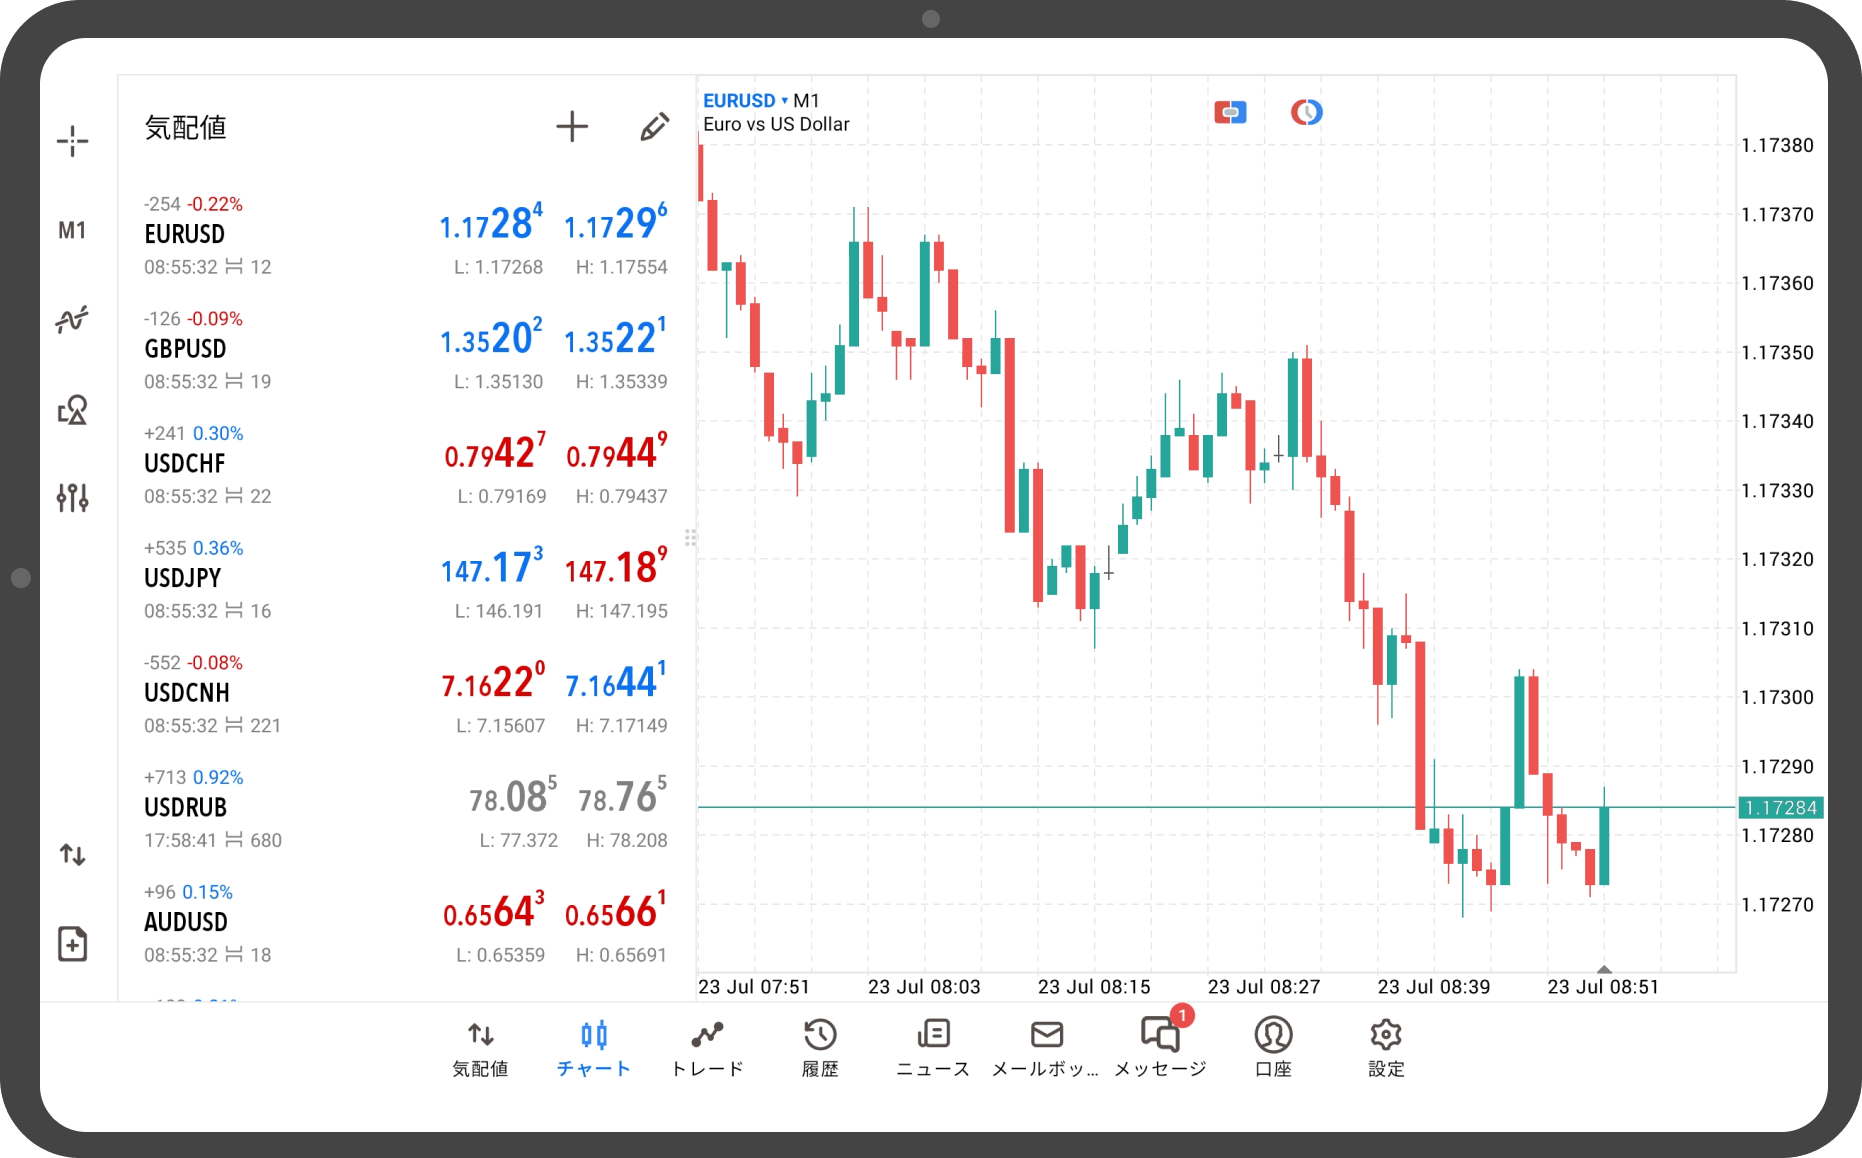The width and height of the screenshot is (1862, 1158).
Task: Open the 設定 settings tab
Action: (x=1386, y=1048)
